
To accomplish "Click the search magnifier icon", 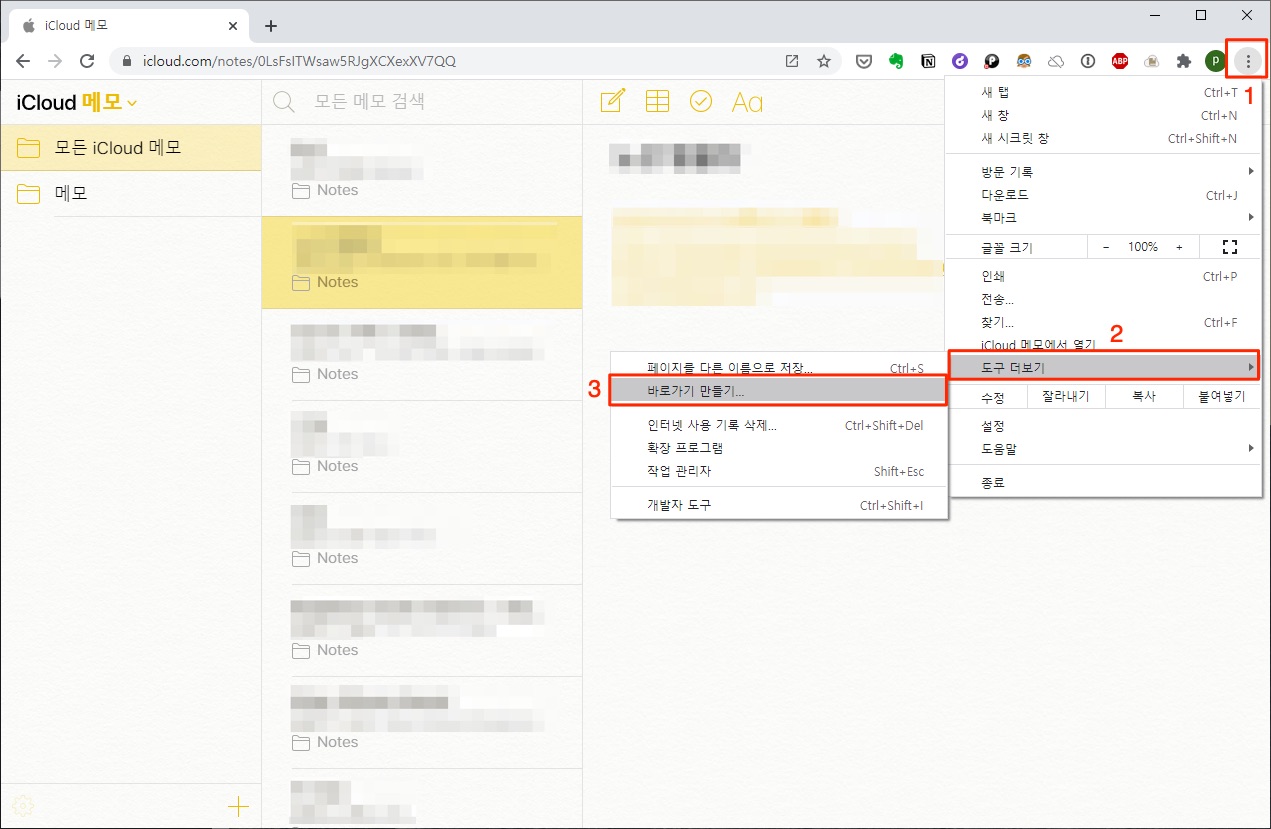I will [x=284, y=102].
